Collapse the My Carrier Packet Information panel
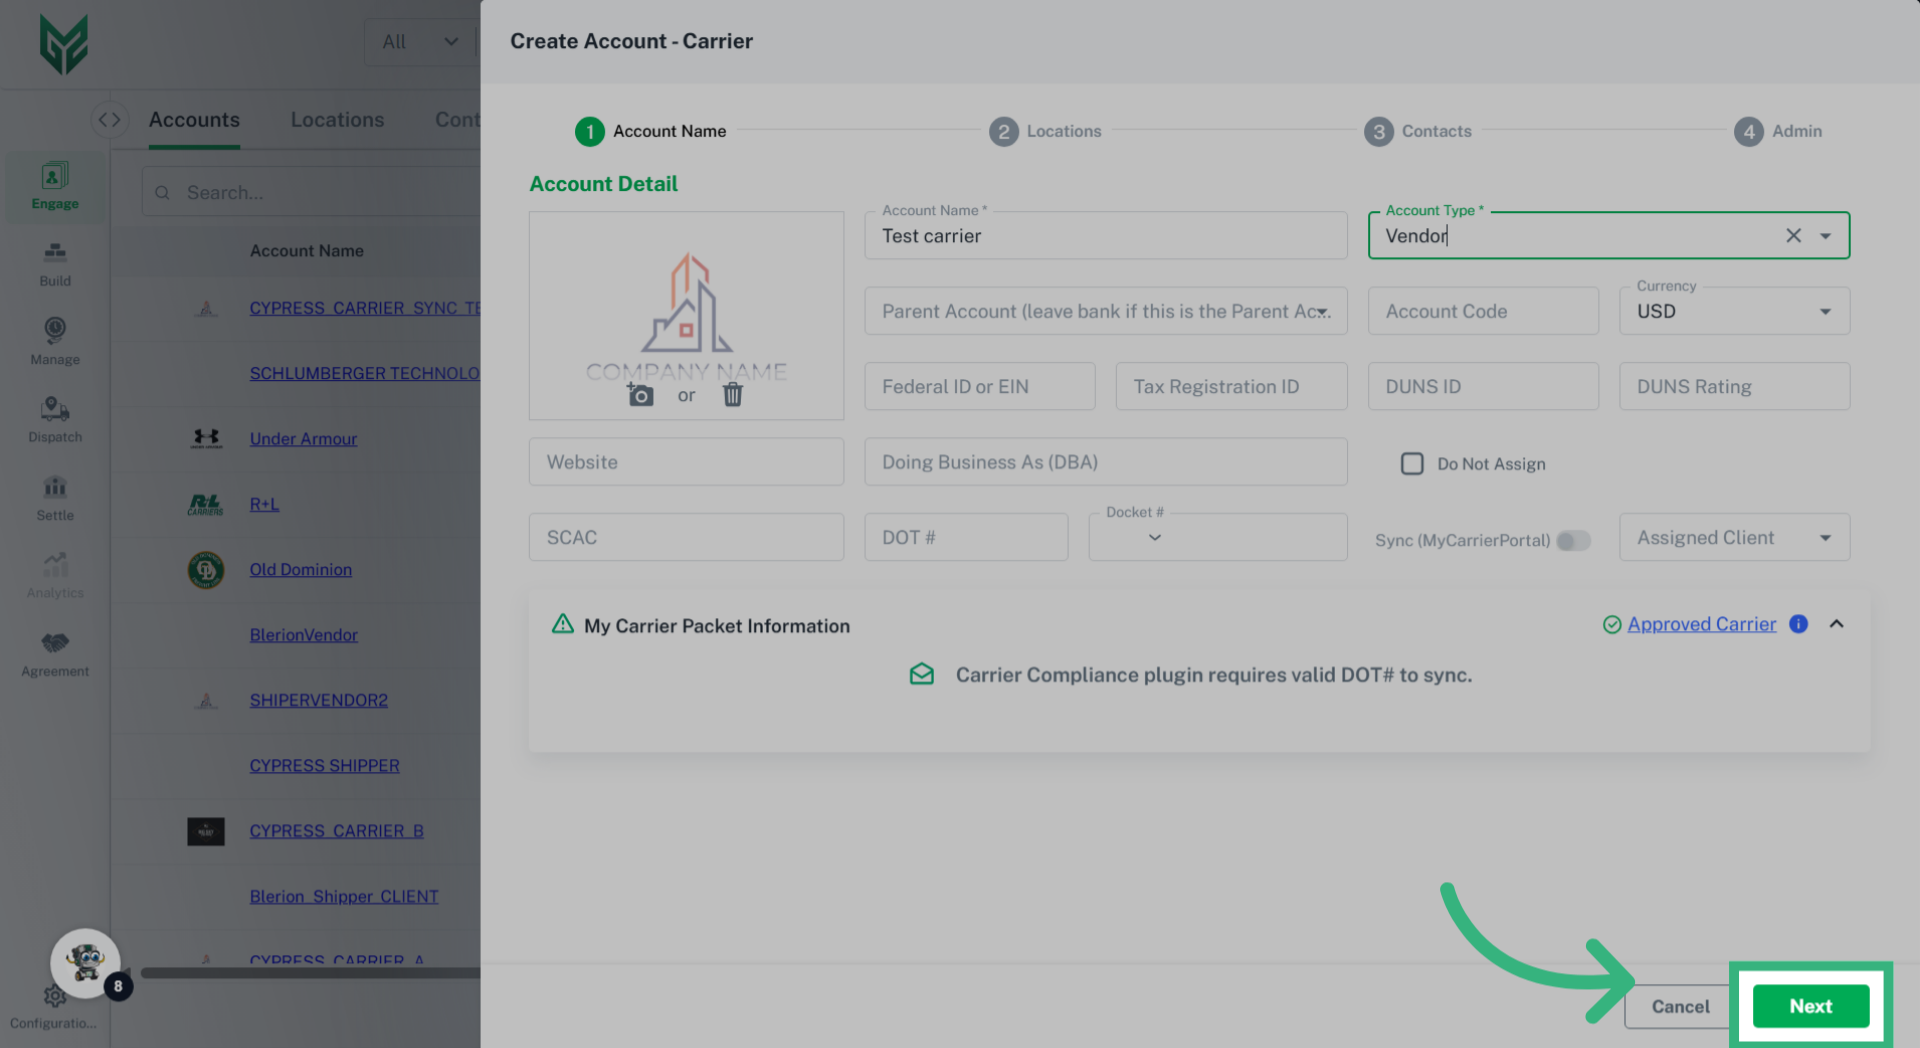 pos(1836,624)
